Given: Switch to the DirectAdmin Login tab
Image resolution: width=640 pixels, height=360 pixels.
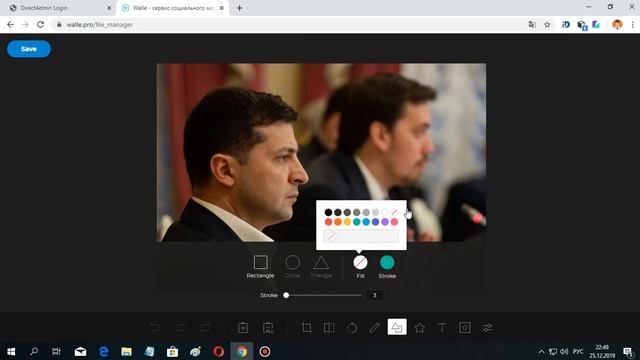Looking at the screenshot, I should pos(58,8).
